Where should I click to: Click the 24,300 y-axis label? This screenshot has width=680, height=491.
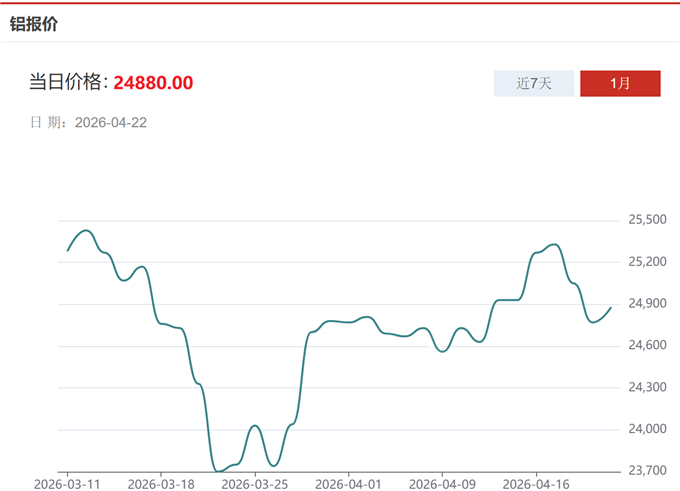click(647, 388)
